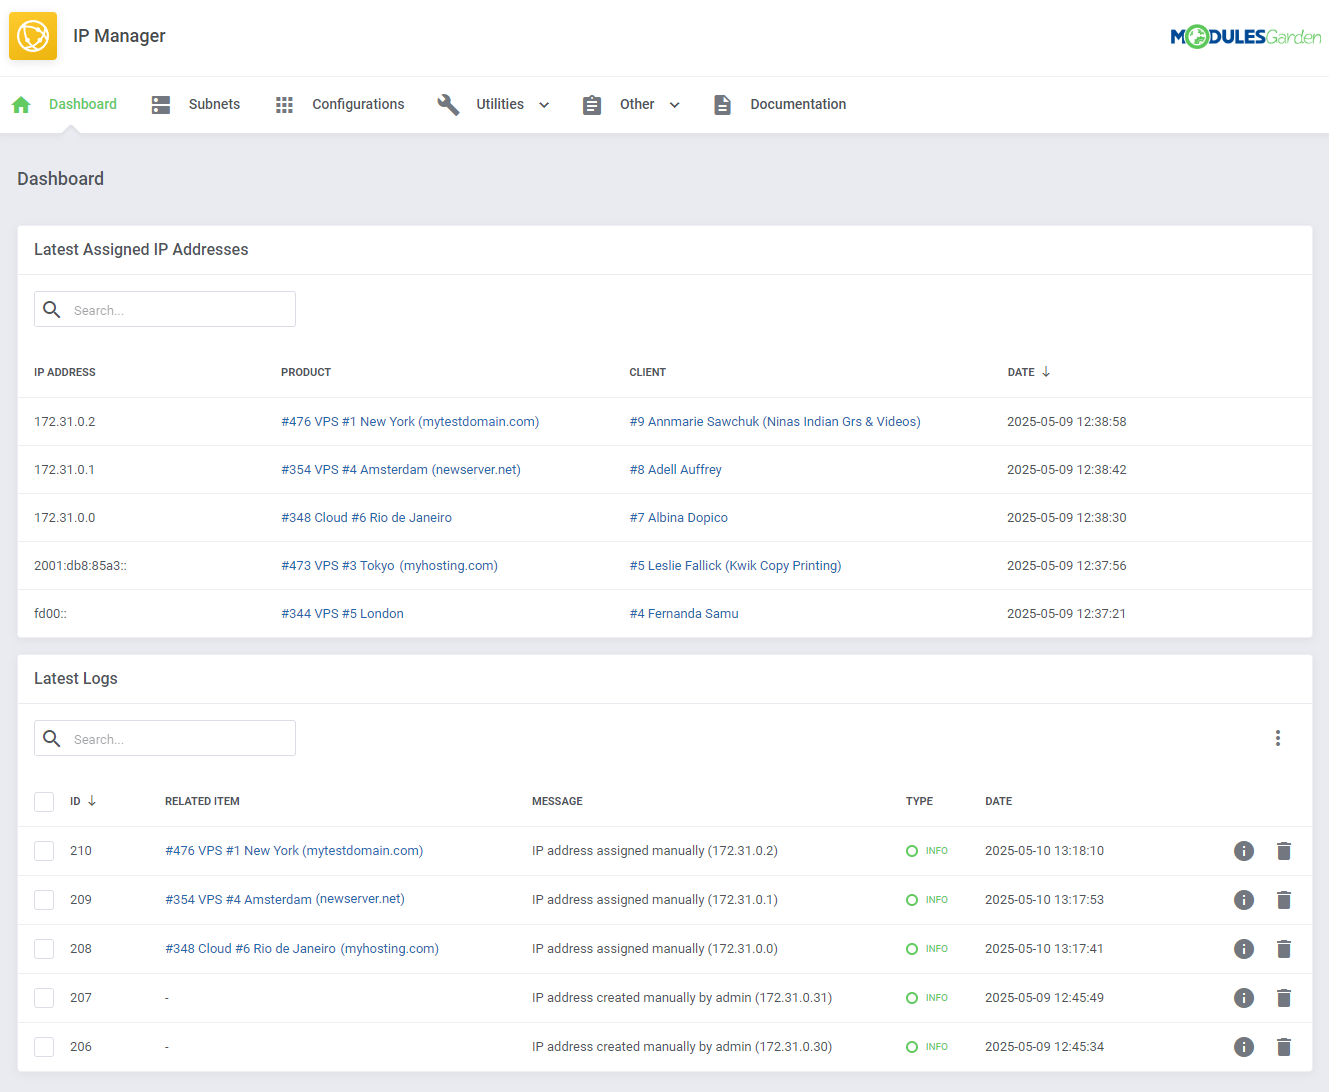Click the Other clipboard icon
Image resolution: width=1329 pixels, height=1092 pixels.
pos(592,104)
